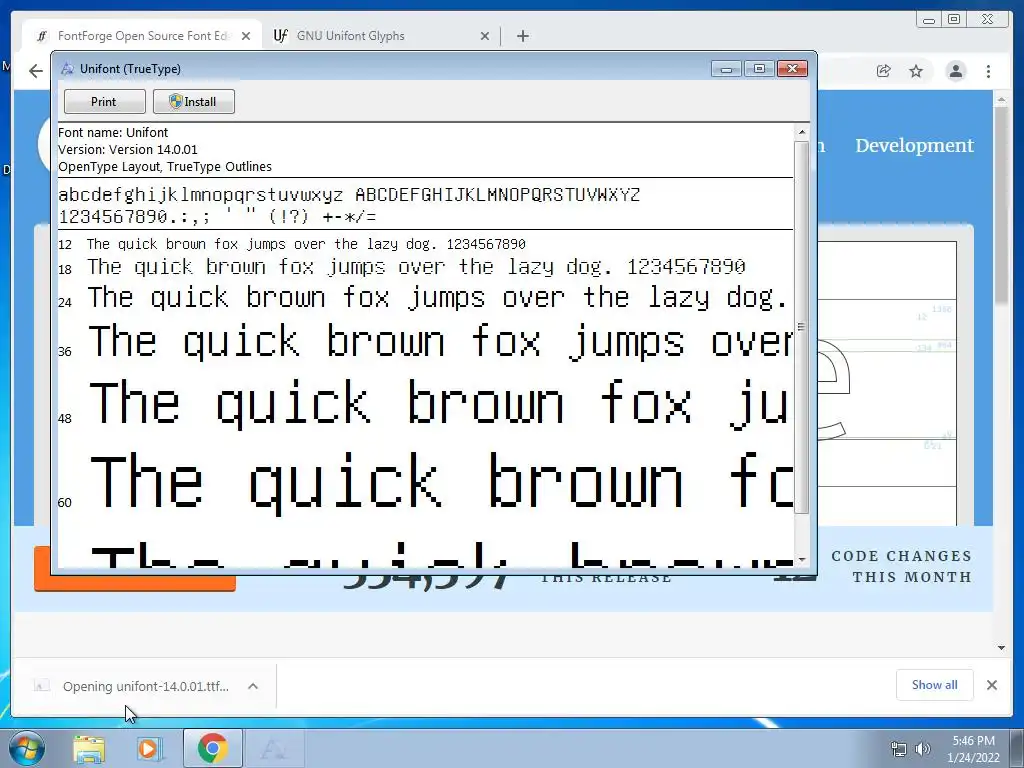
Task: Click Unifont window title bar icon
Action: (x=67, y=69)
